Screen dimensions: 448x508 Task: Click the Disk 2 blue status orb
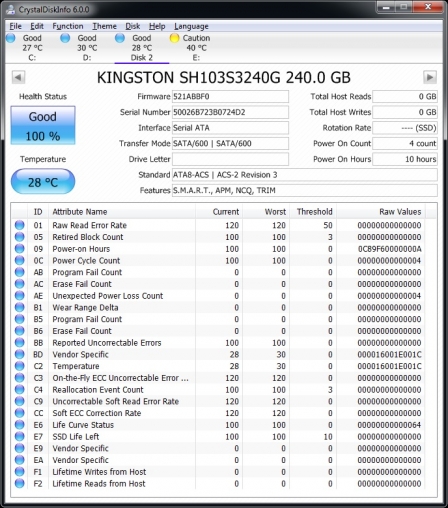[120, 38]
